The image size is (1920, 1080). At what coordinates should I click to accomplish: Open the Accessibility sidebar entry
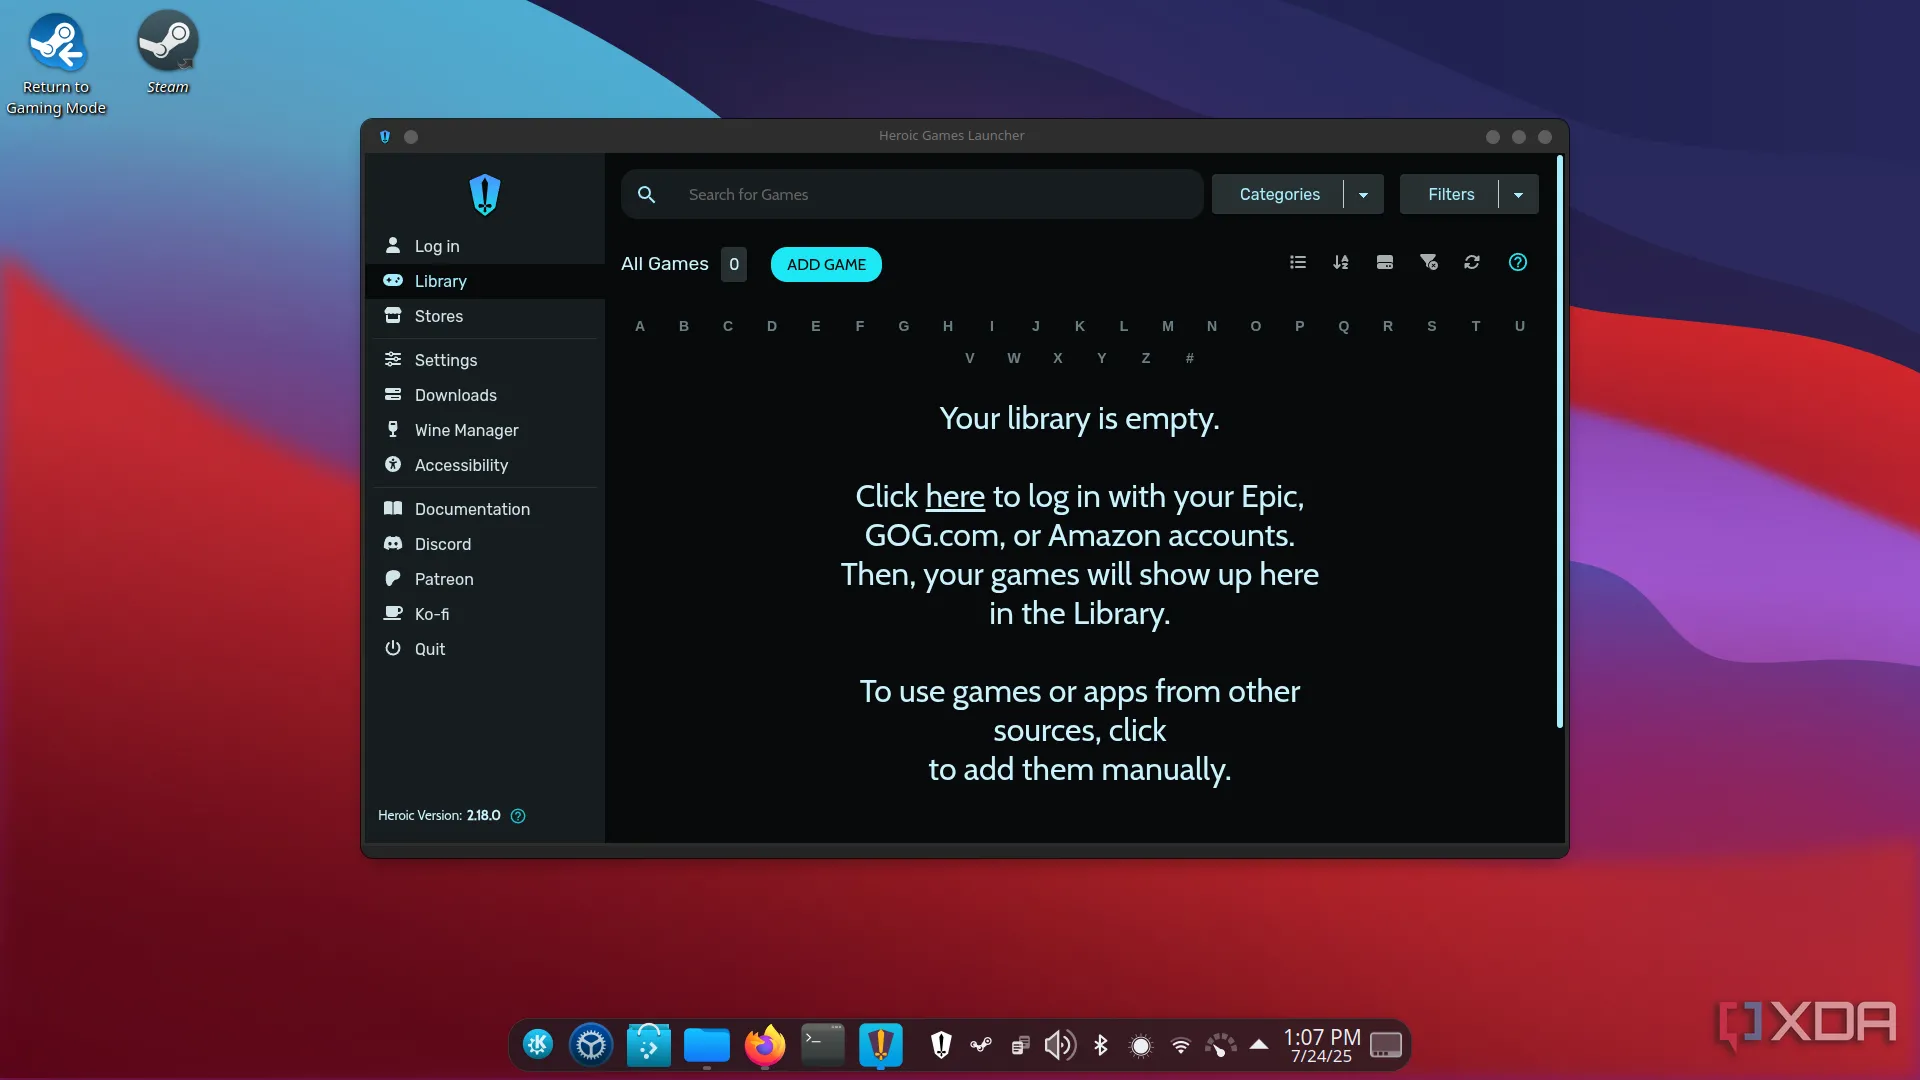pos(485,465)
